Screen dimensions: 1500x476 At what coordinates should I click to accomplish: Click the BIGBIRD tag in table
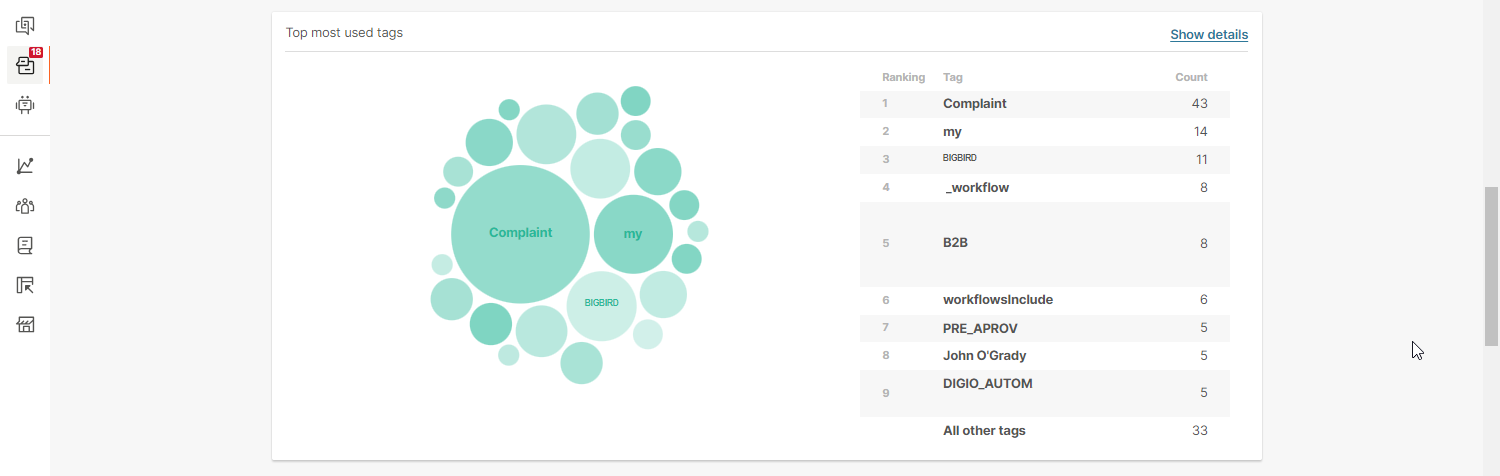tap(960, 158)
